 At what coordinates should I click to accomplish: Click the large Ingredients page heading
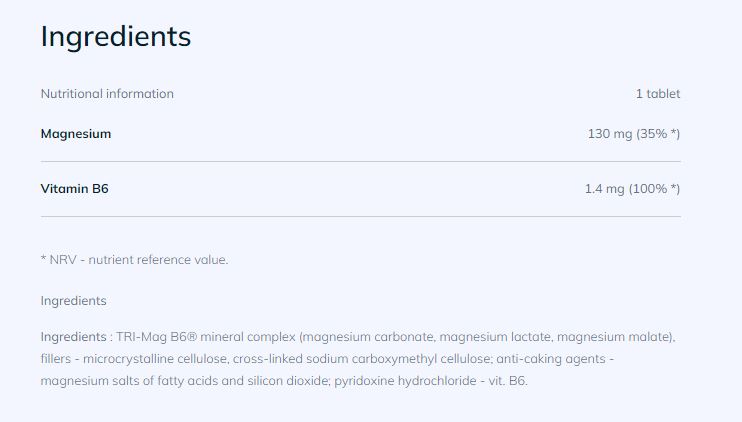click(x=115, y=36)
